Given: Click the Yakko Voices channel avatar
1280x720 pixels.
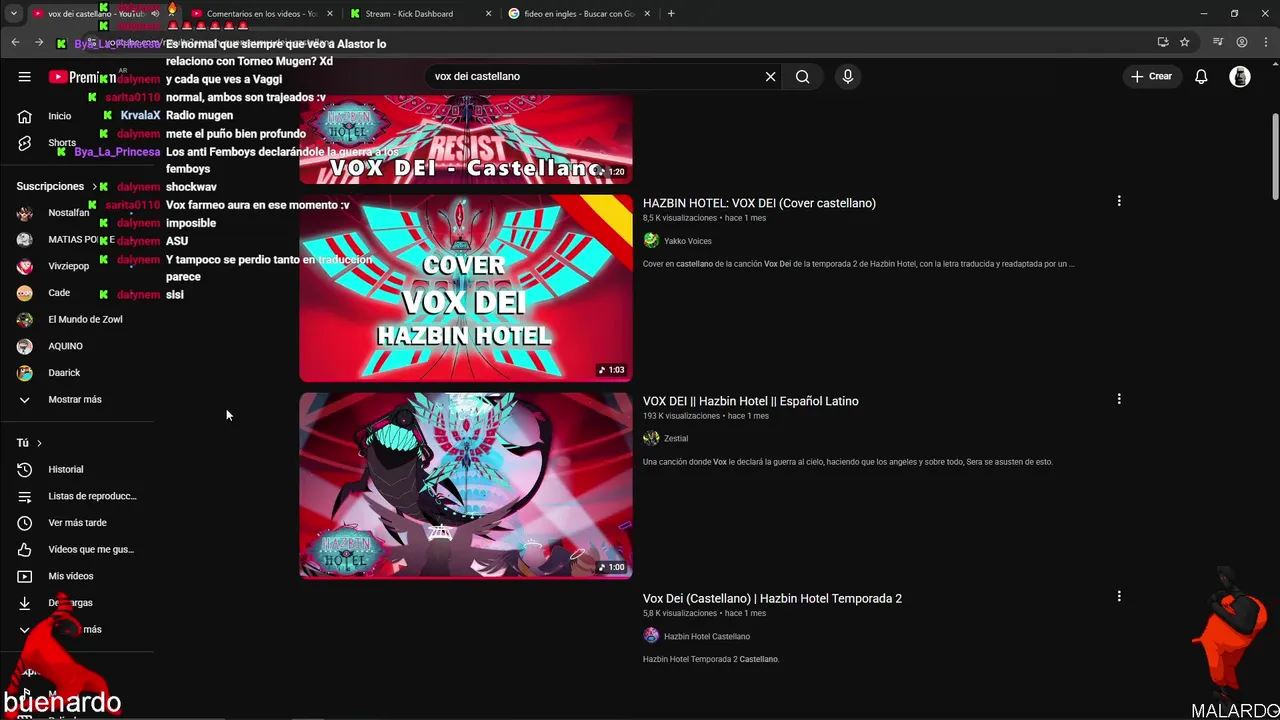Looking at the screenshot, I should 651,240.
